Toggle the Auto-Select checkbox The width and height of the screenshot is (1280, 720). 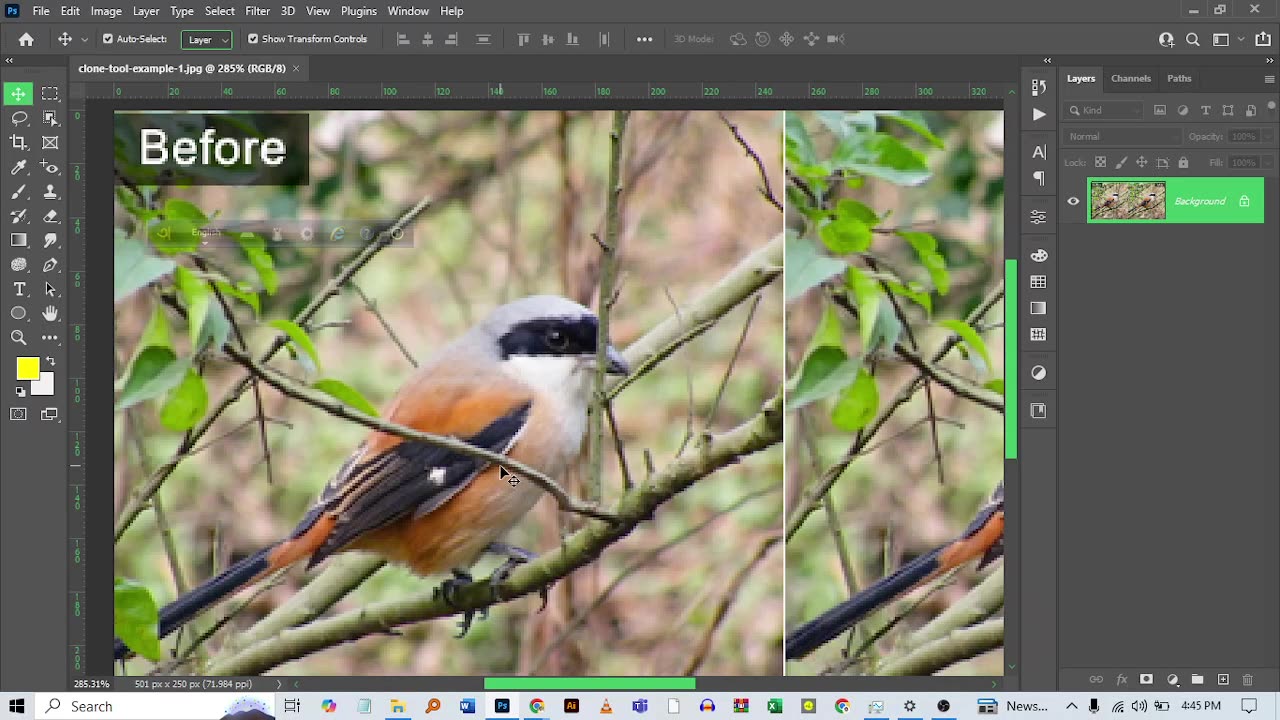point(108,39)
